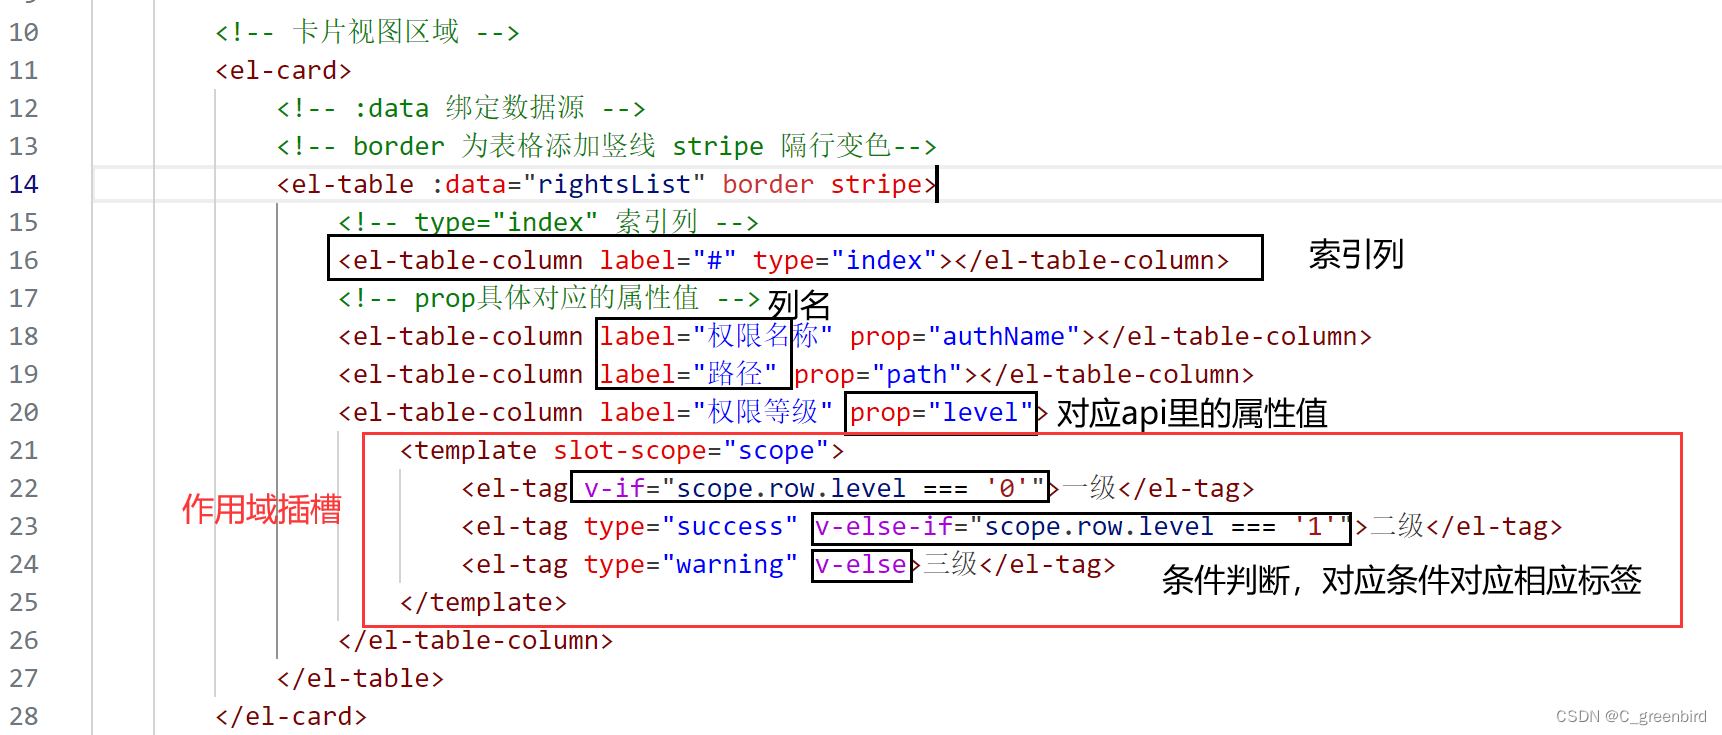Click the 一级 tag text

click(1088, 488)
